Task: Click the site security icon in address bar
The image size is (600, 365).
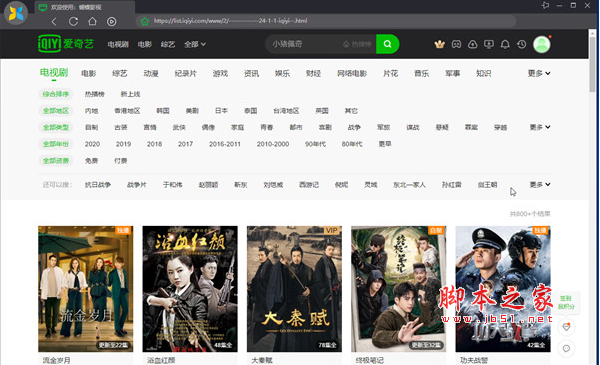Action: 145,21
